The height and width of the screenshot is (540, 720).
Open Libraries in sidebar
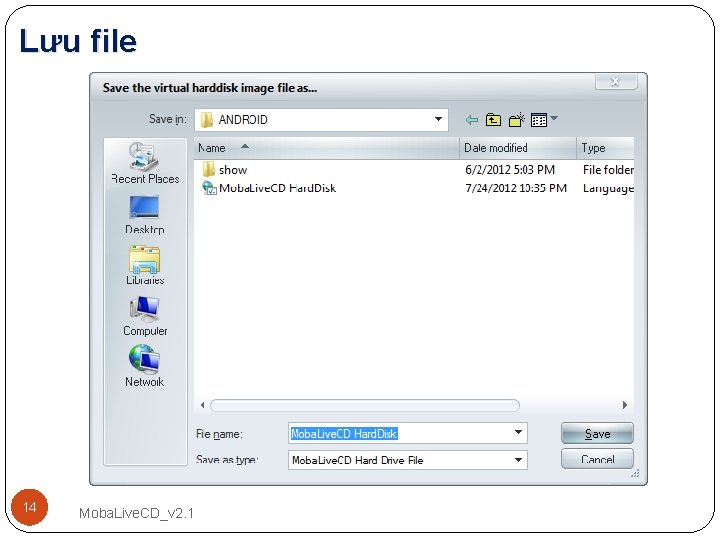pos(145,265)
